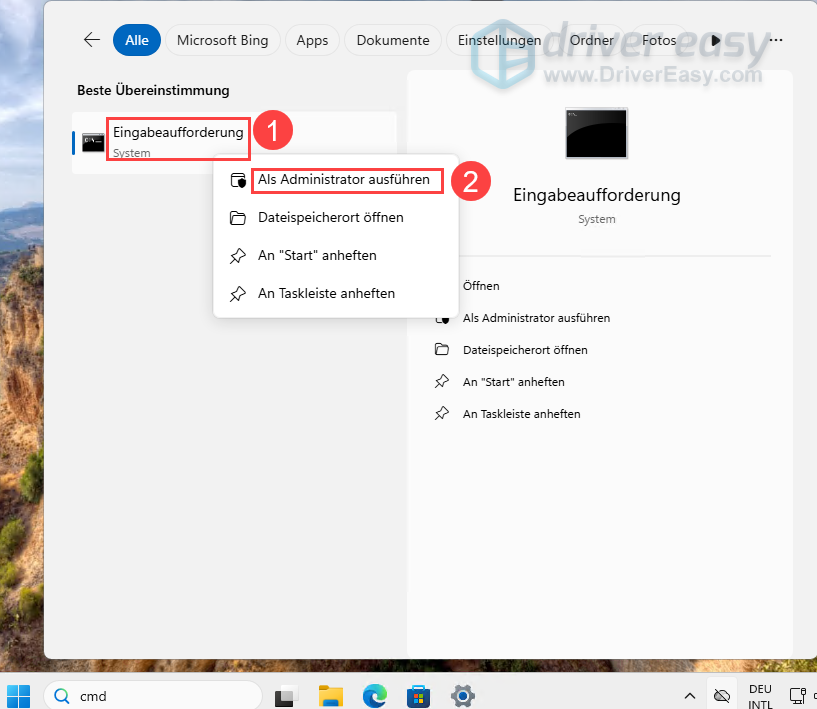The width and height of the screenshot is (817, 709).
Task: Click Öffnen in the right details pane
Action: (481, 286)
